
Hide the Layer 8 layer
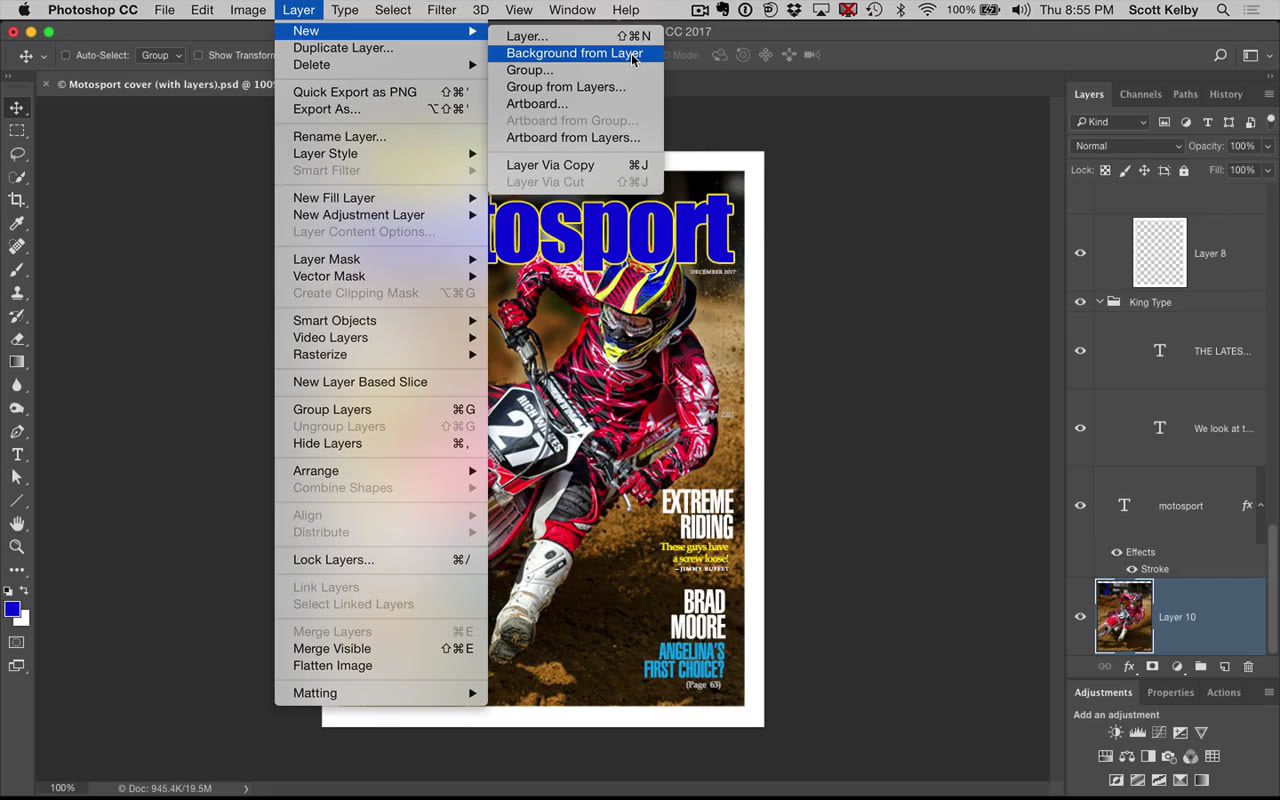pyautogui.click(x=1080, y=253)
